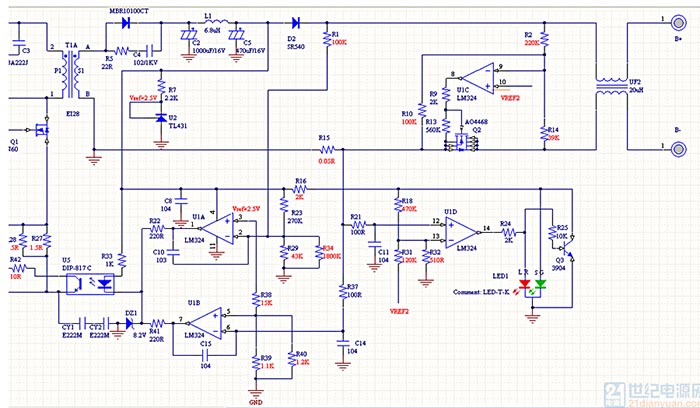Screen dimensions: 700x408
Task: Select the U2 TL431 reference symbol
Action: pos(161,118)
